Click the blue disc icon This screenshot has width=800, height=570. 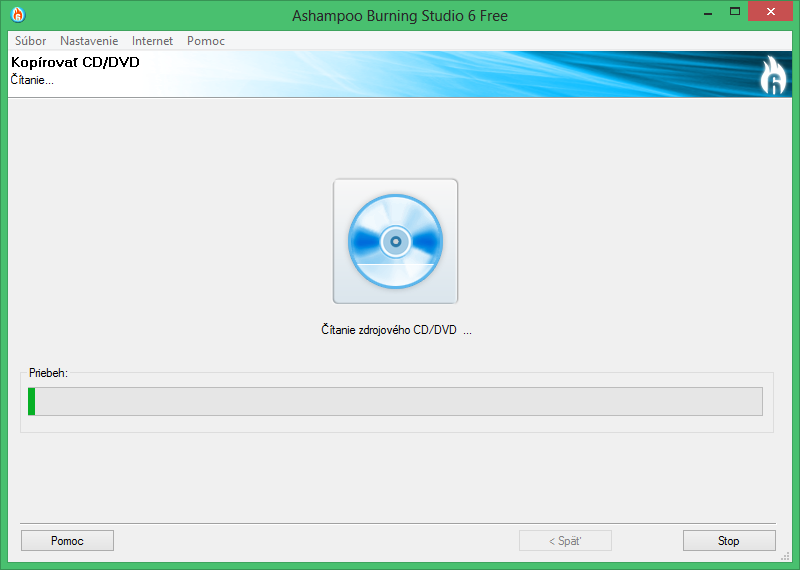tap(395, 241)
